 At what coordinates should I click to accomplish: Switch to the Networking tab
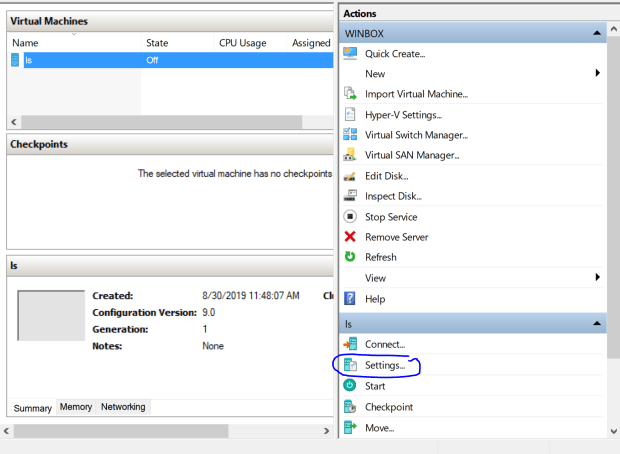123,407
